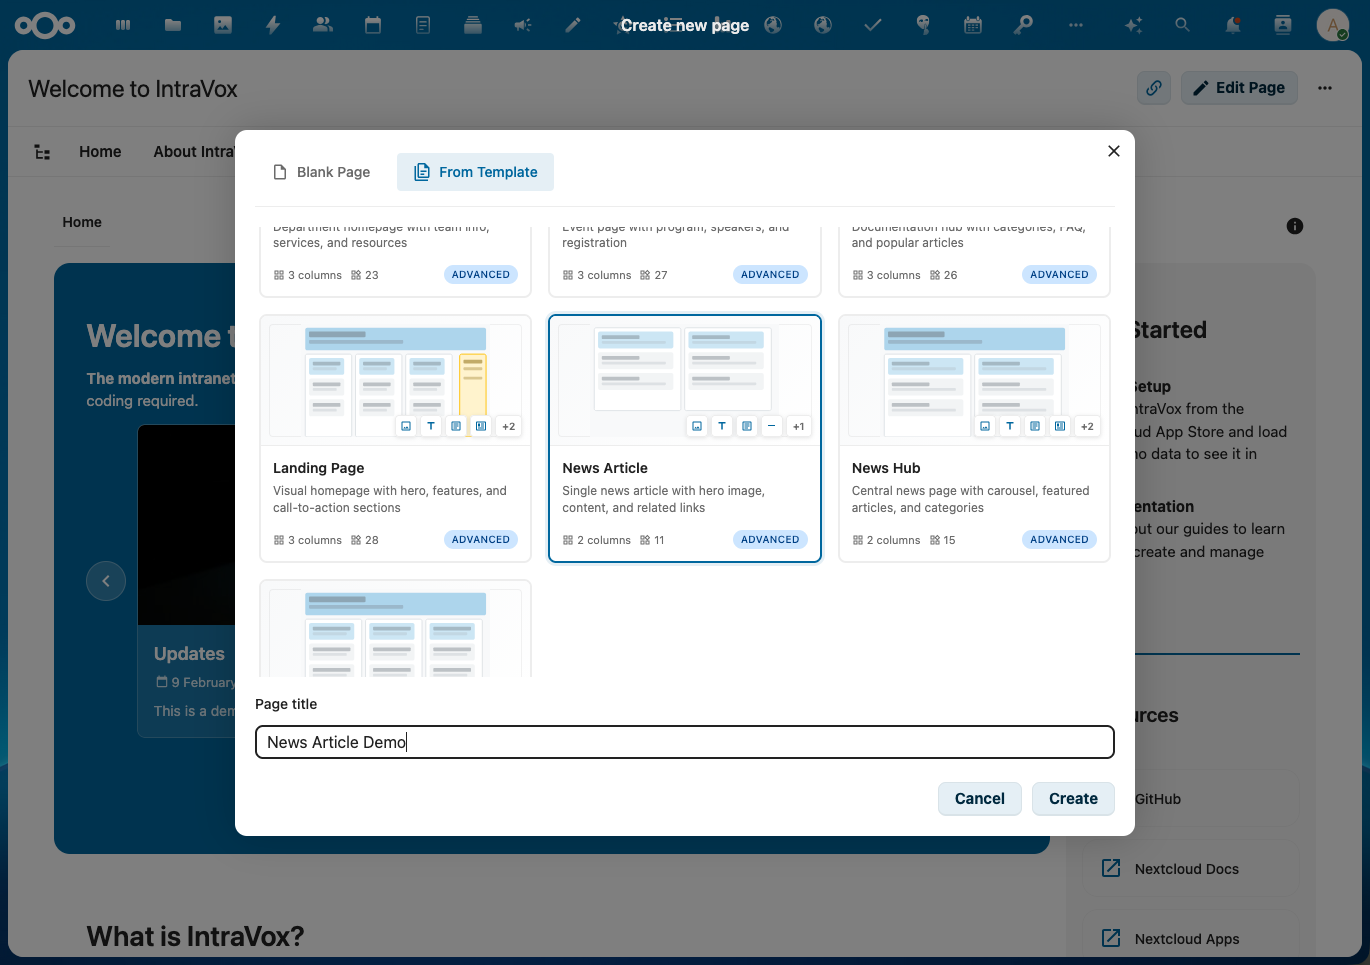Open the Activity app via lightning icon

pos(272,24)
